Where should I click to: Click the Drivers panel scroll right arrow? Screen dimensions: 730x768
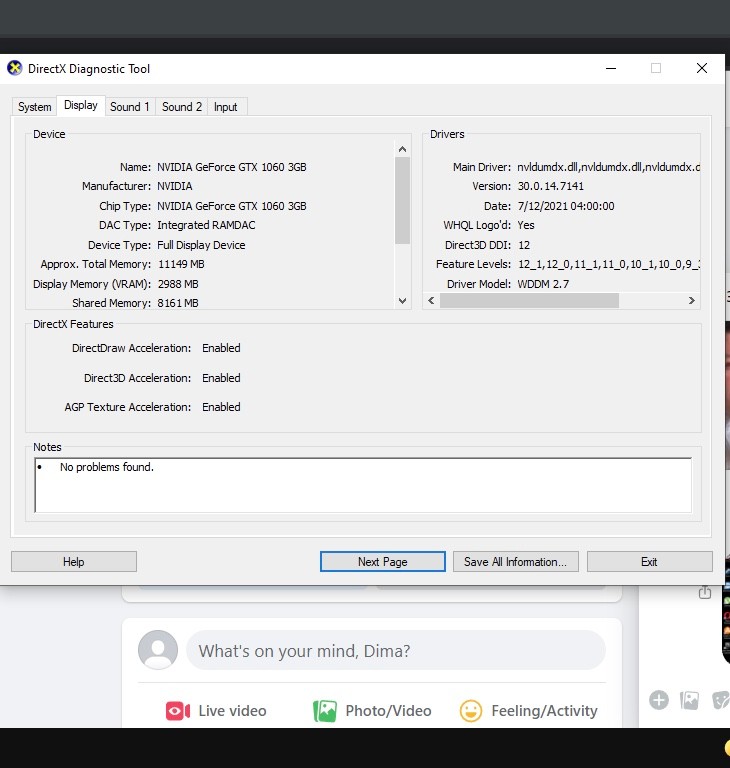pos(692,300)
